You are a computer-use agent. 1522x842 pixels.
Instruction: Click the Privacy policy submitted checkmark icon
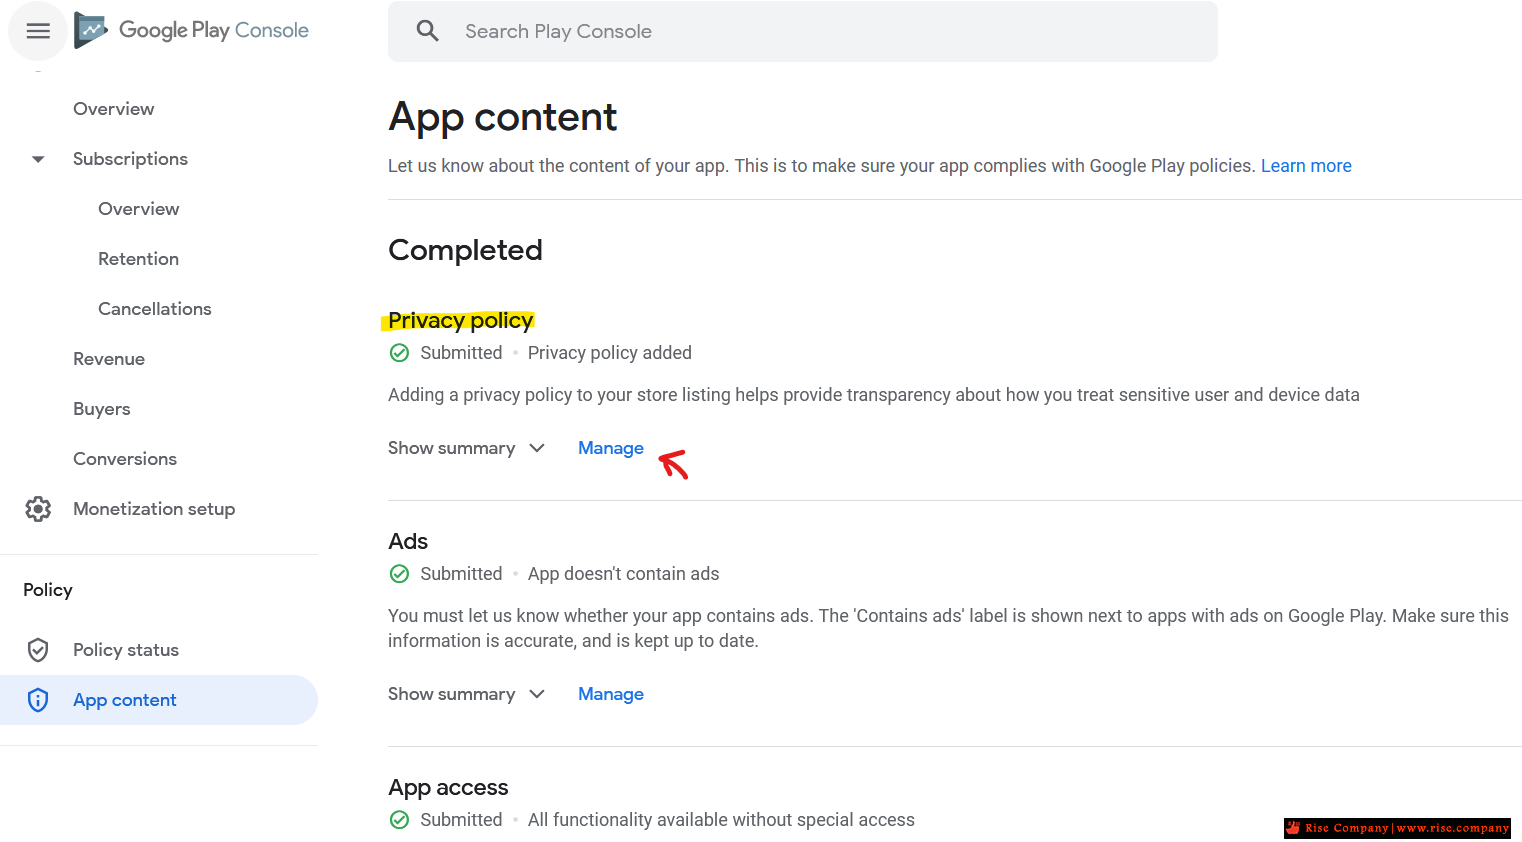399,353
